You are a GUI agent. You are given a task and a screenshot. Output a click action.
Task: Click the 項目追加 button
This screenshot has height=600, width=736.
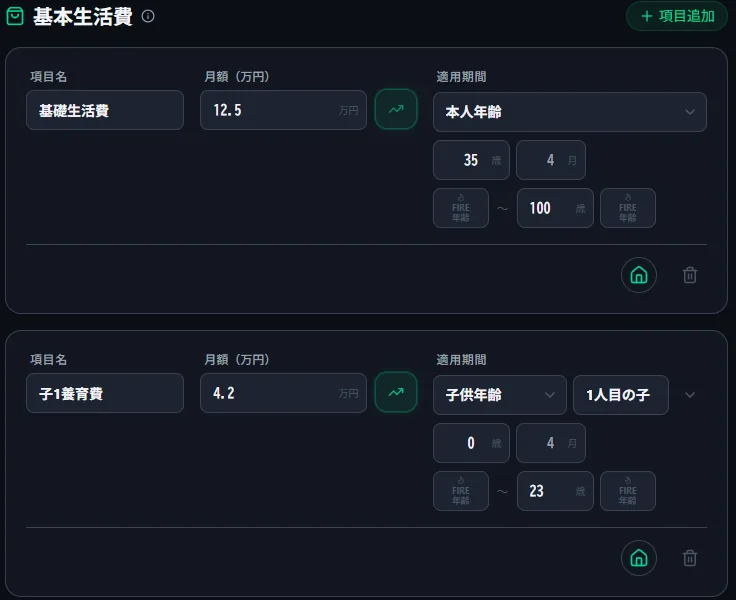(x=676, y=16)
